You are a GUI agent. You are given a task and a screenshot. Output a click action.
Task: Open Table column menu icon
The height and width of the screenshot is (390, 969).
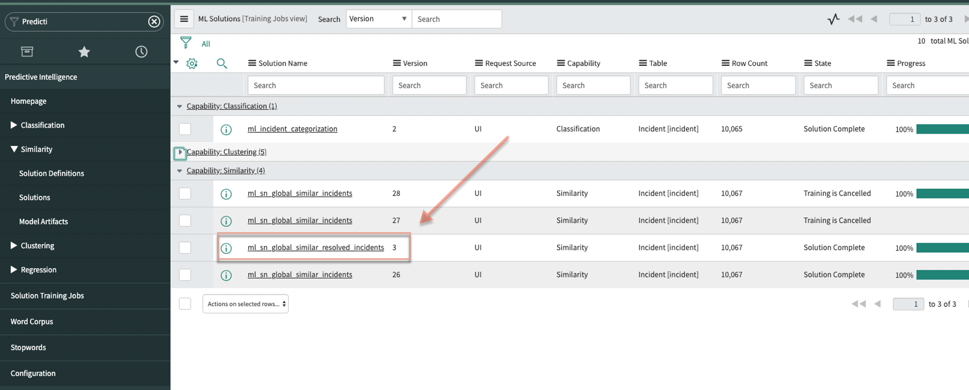point(643,63)
